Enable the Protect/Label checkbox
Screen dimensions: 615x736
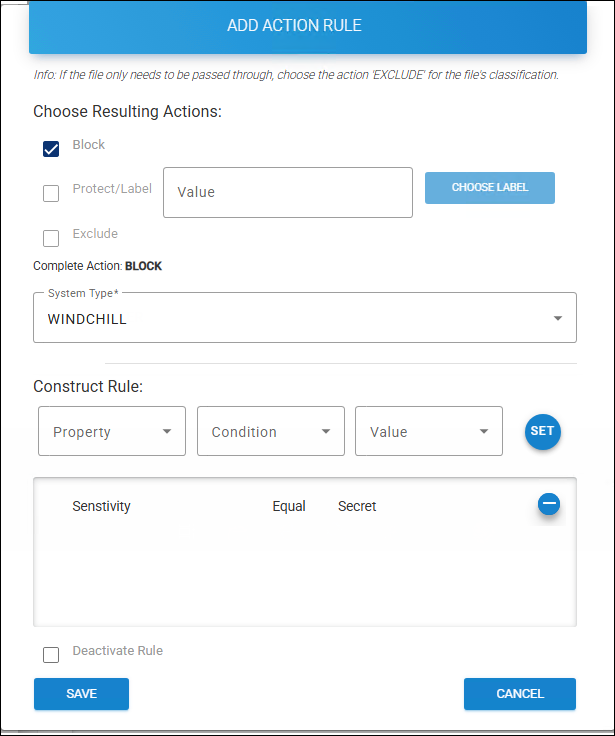pyautogui.click(x=51, y=194)
